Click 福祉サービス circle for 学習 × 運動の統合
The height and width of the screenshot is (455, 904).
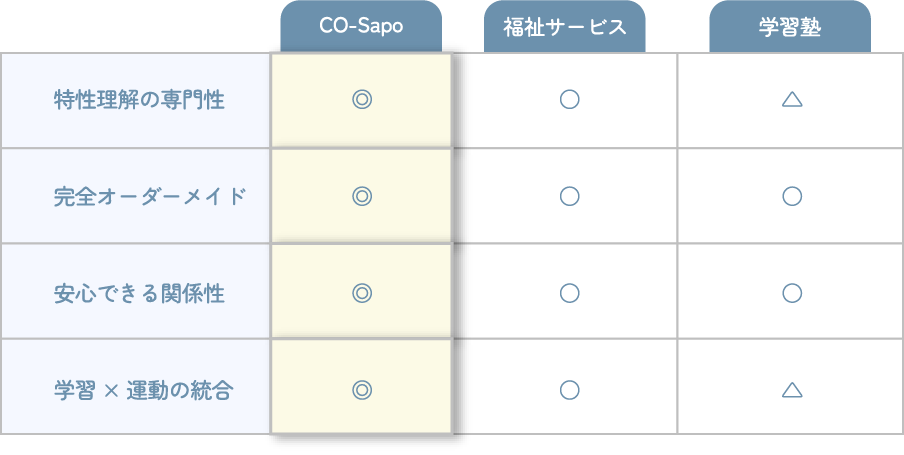pyautogui.click(x=570, y=390)
